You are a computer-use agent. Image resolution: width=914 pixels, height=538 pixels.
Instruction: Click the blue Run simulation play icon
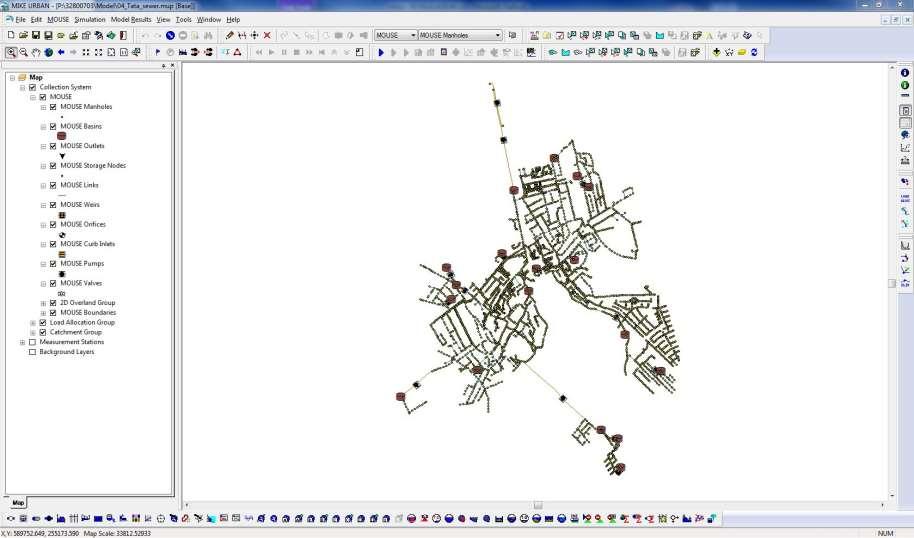pyautogui.click(x=381, y=52)
